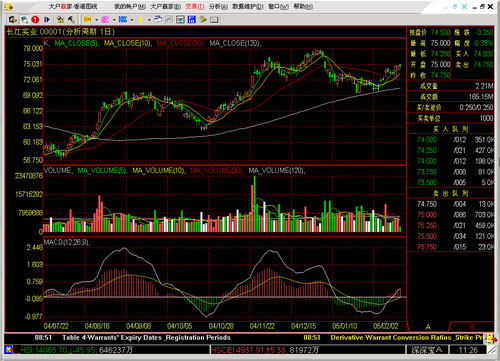Screen dimensions: 500x361
Task: Click the red exclamation alert icon
Action: (35, 20)
